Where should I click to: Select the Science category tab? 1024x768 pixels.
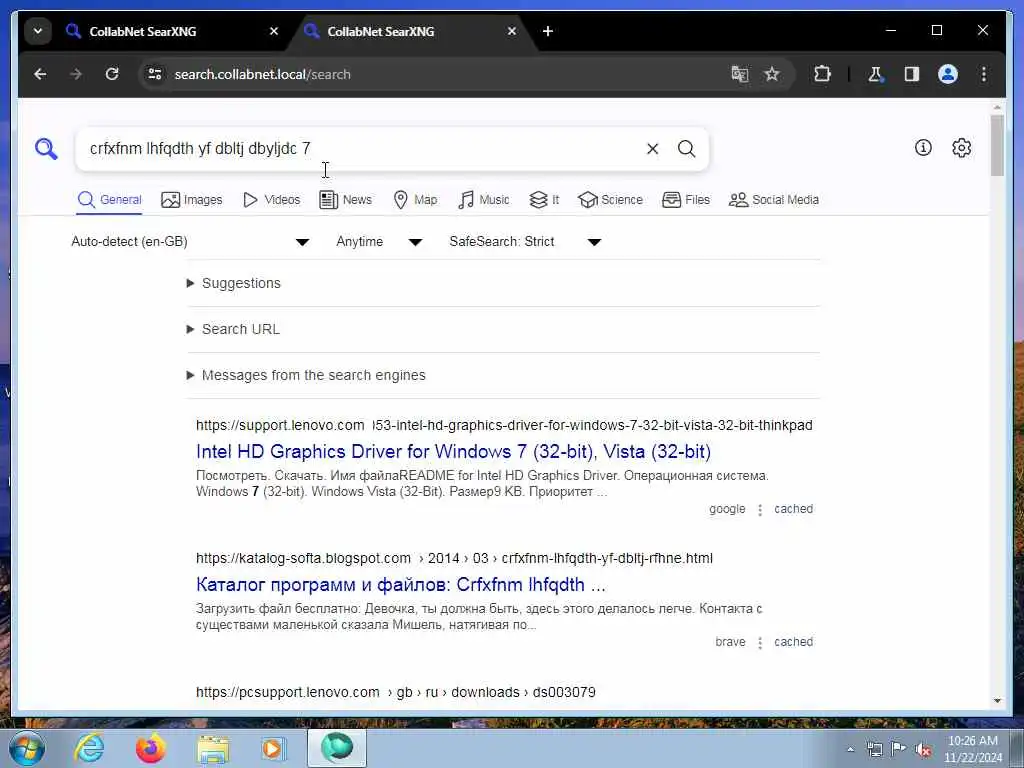pyautogui.click(x=611, y=200)
